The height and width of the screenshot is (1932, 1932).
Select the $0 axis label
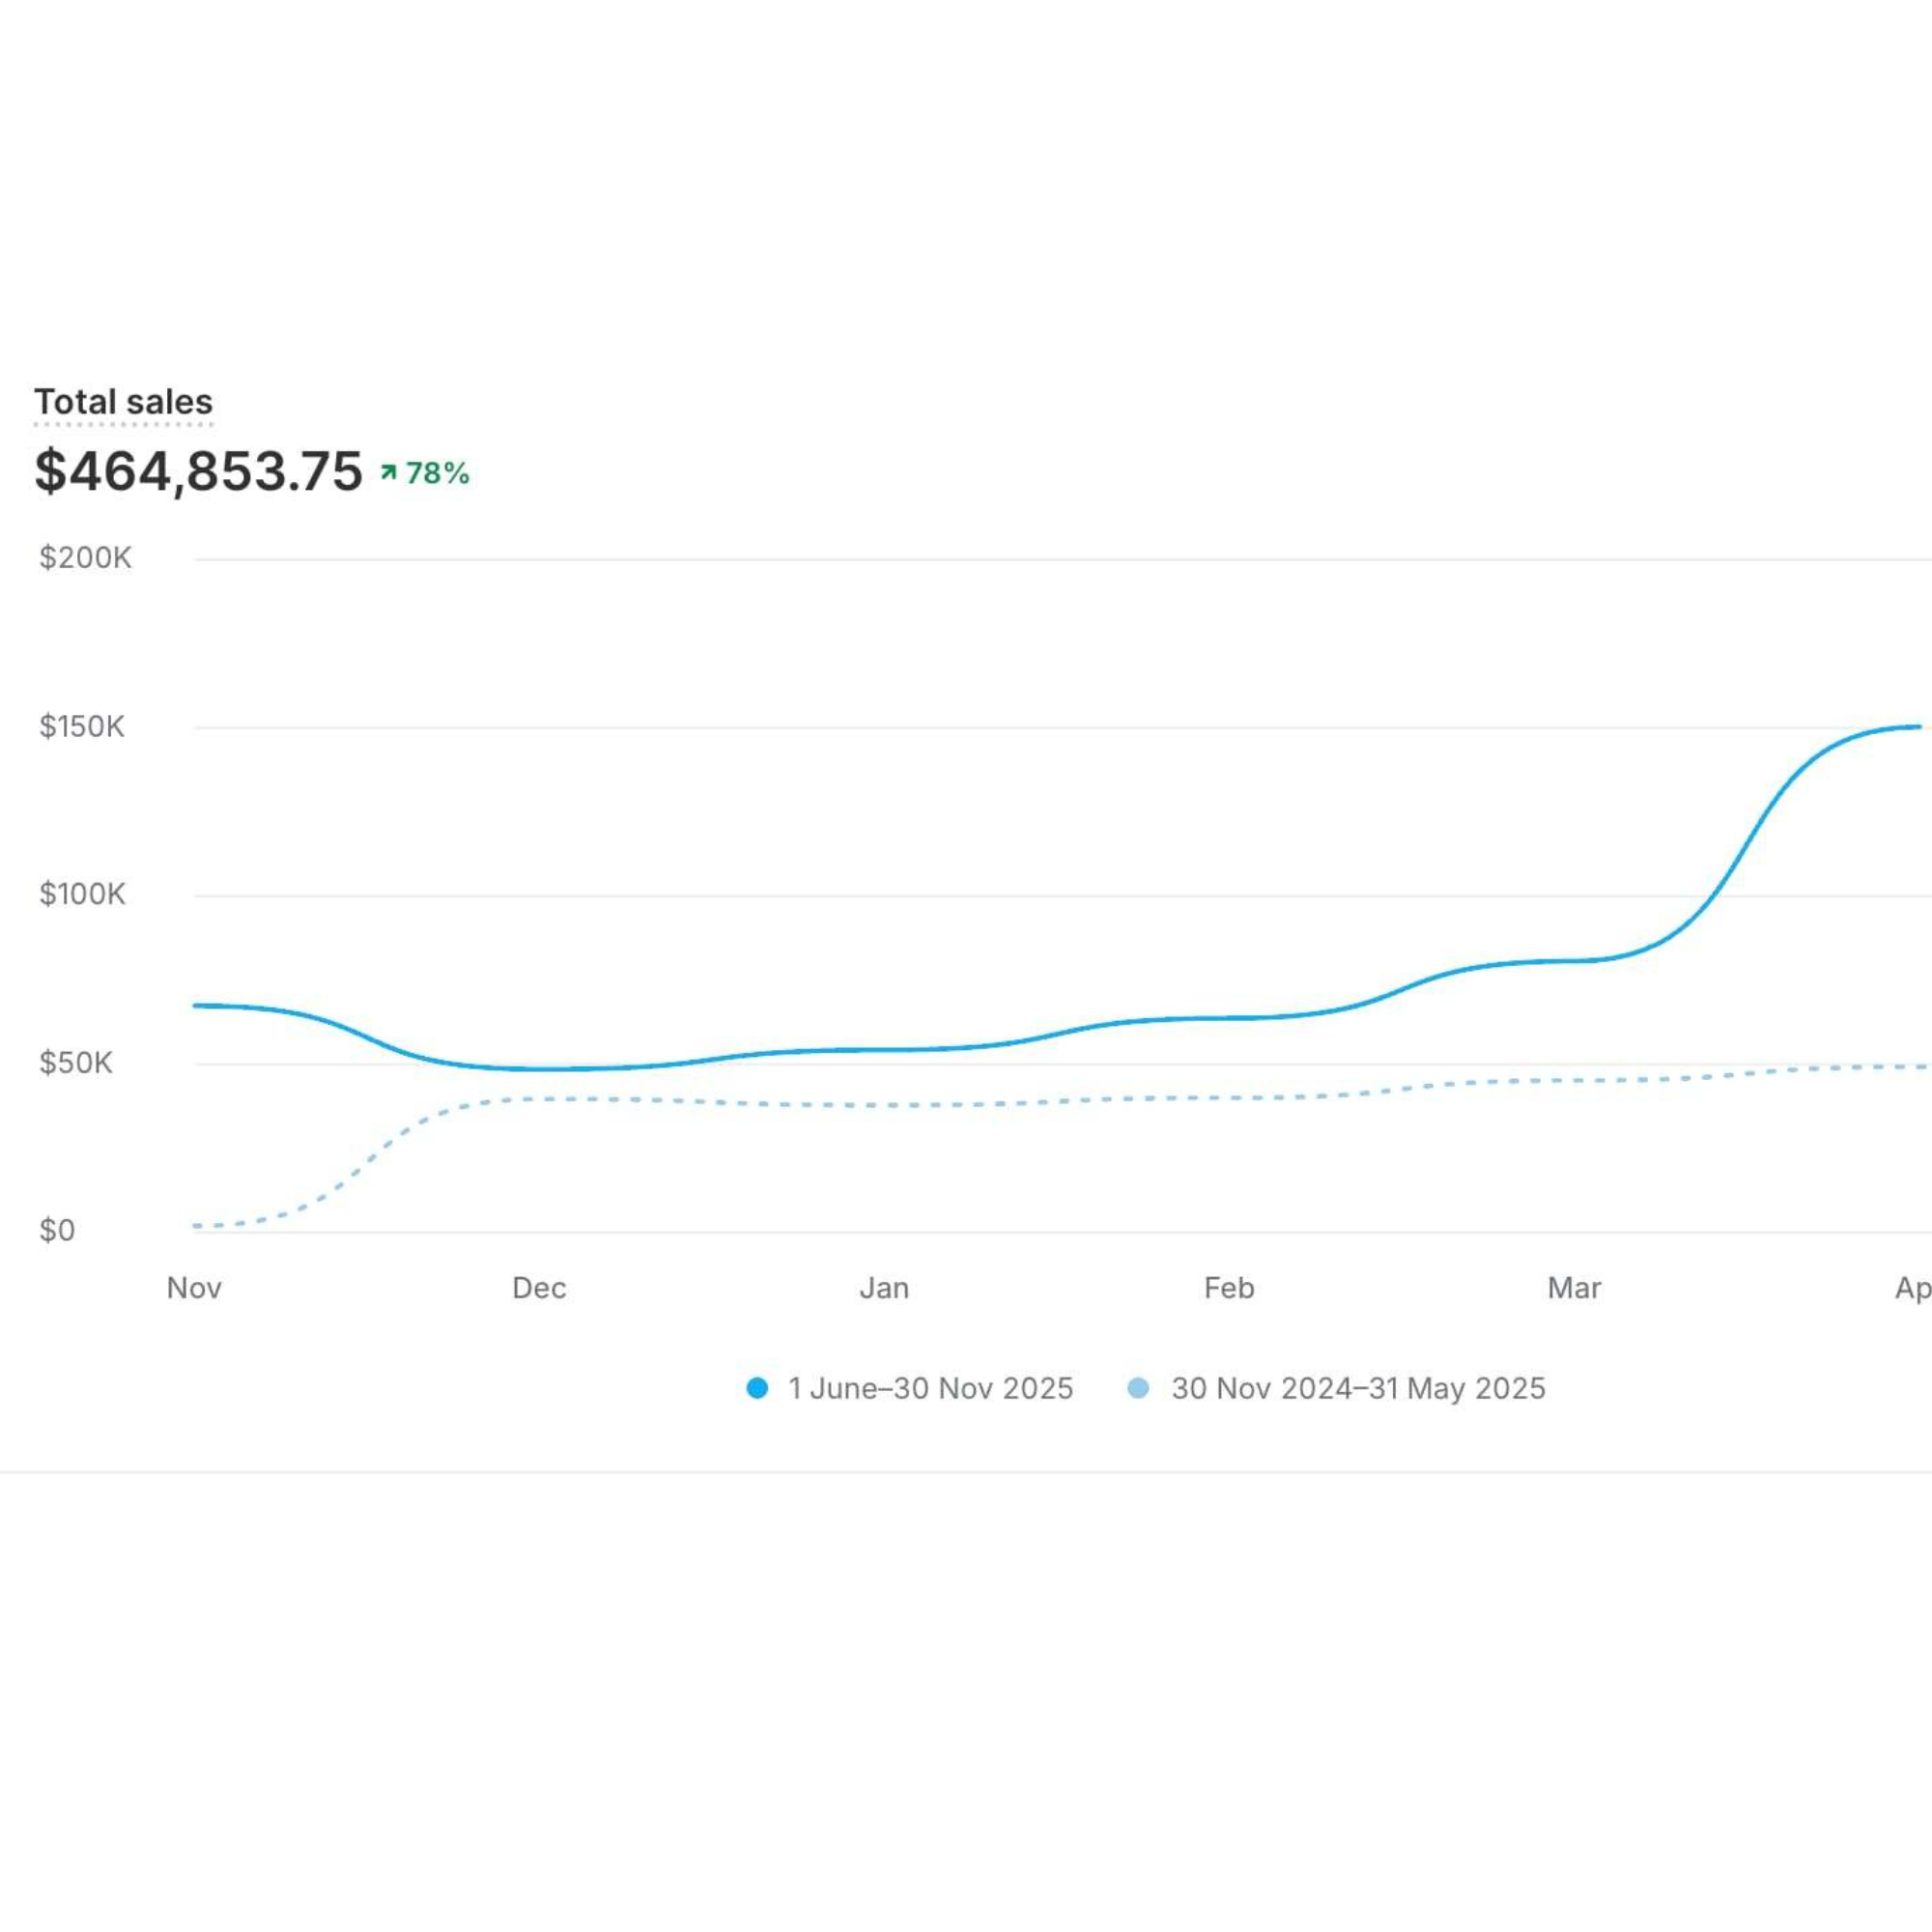point(57,1230)
